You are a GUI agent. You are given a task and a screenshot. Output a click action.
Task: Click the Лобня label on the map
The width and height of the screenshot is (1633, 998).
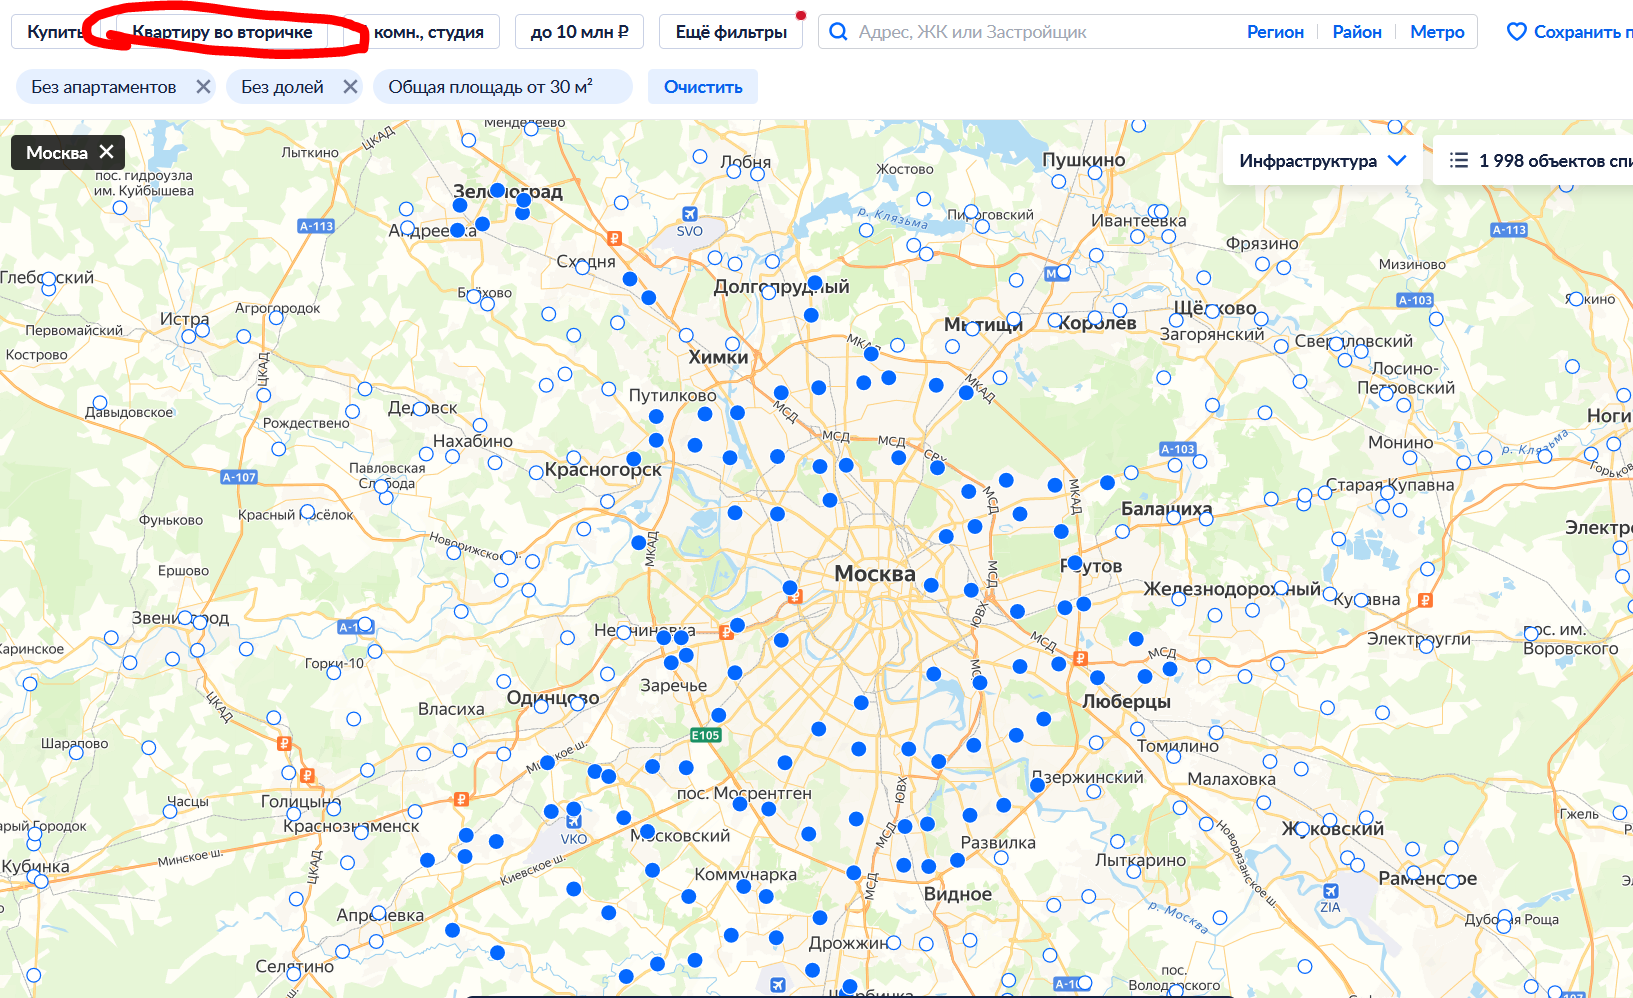746,162
